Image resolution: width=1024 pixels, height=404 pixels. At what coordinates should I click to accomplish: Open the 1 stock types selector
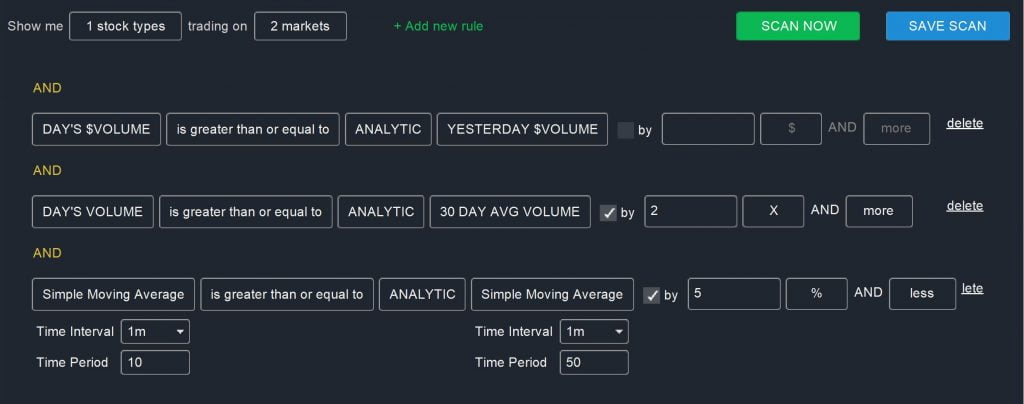pyautogui.click(x=125, y=26)
